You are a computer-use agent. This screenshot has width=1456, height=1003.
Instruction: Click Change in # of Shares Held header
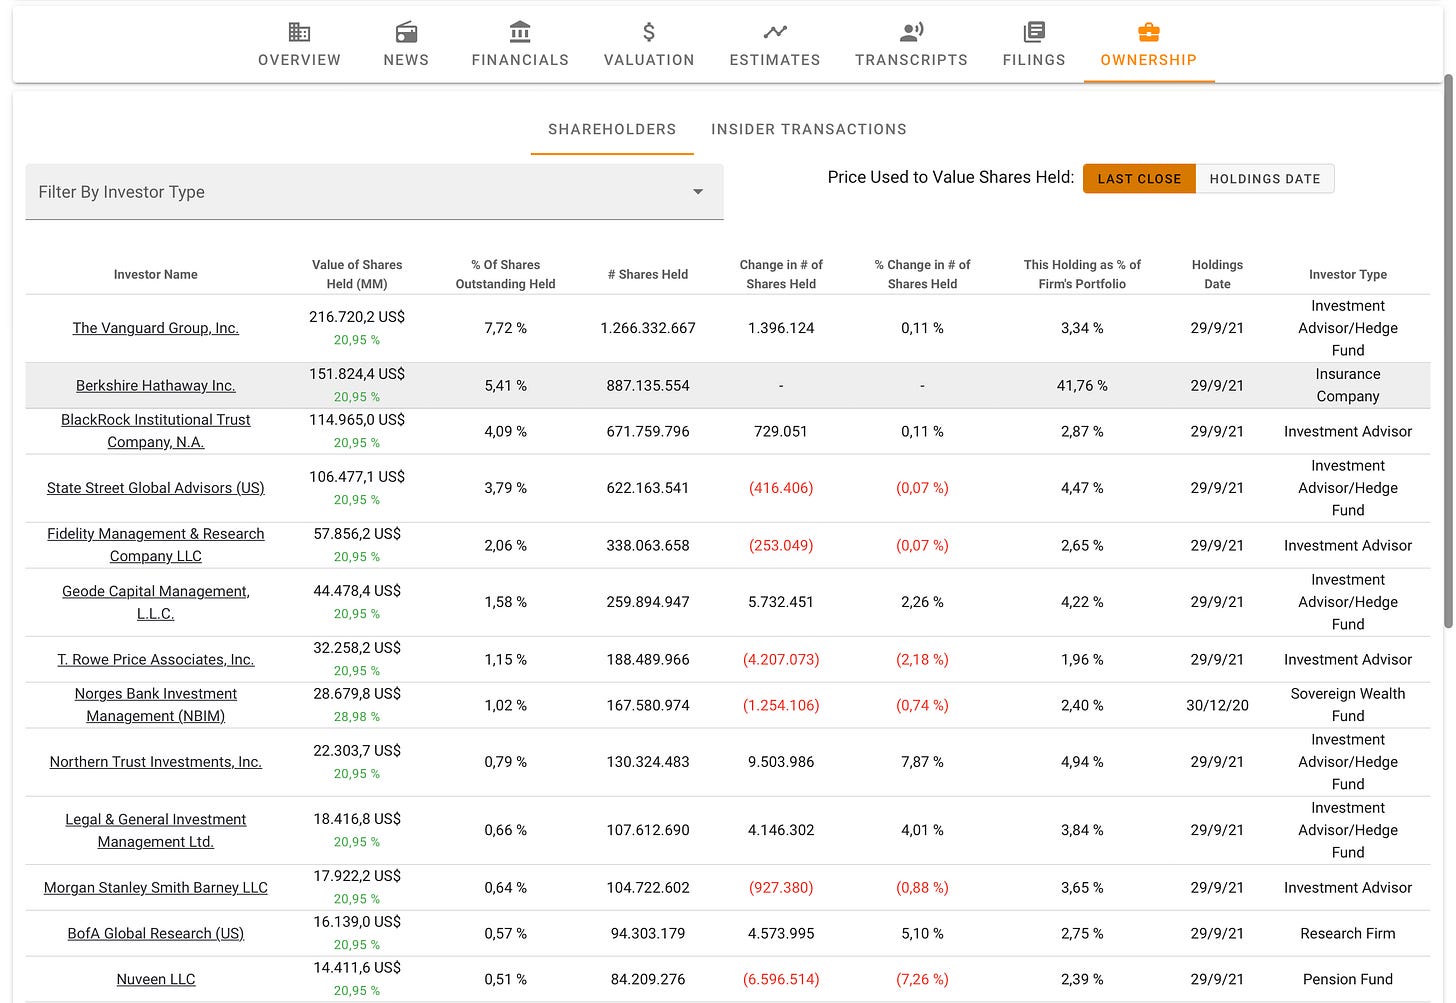[781, 274]
